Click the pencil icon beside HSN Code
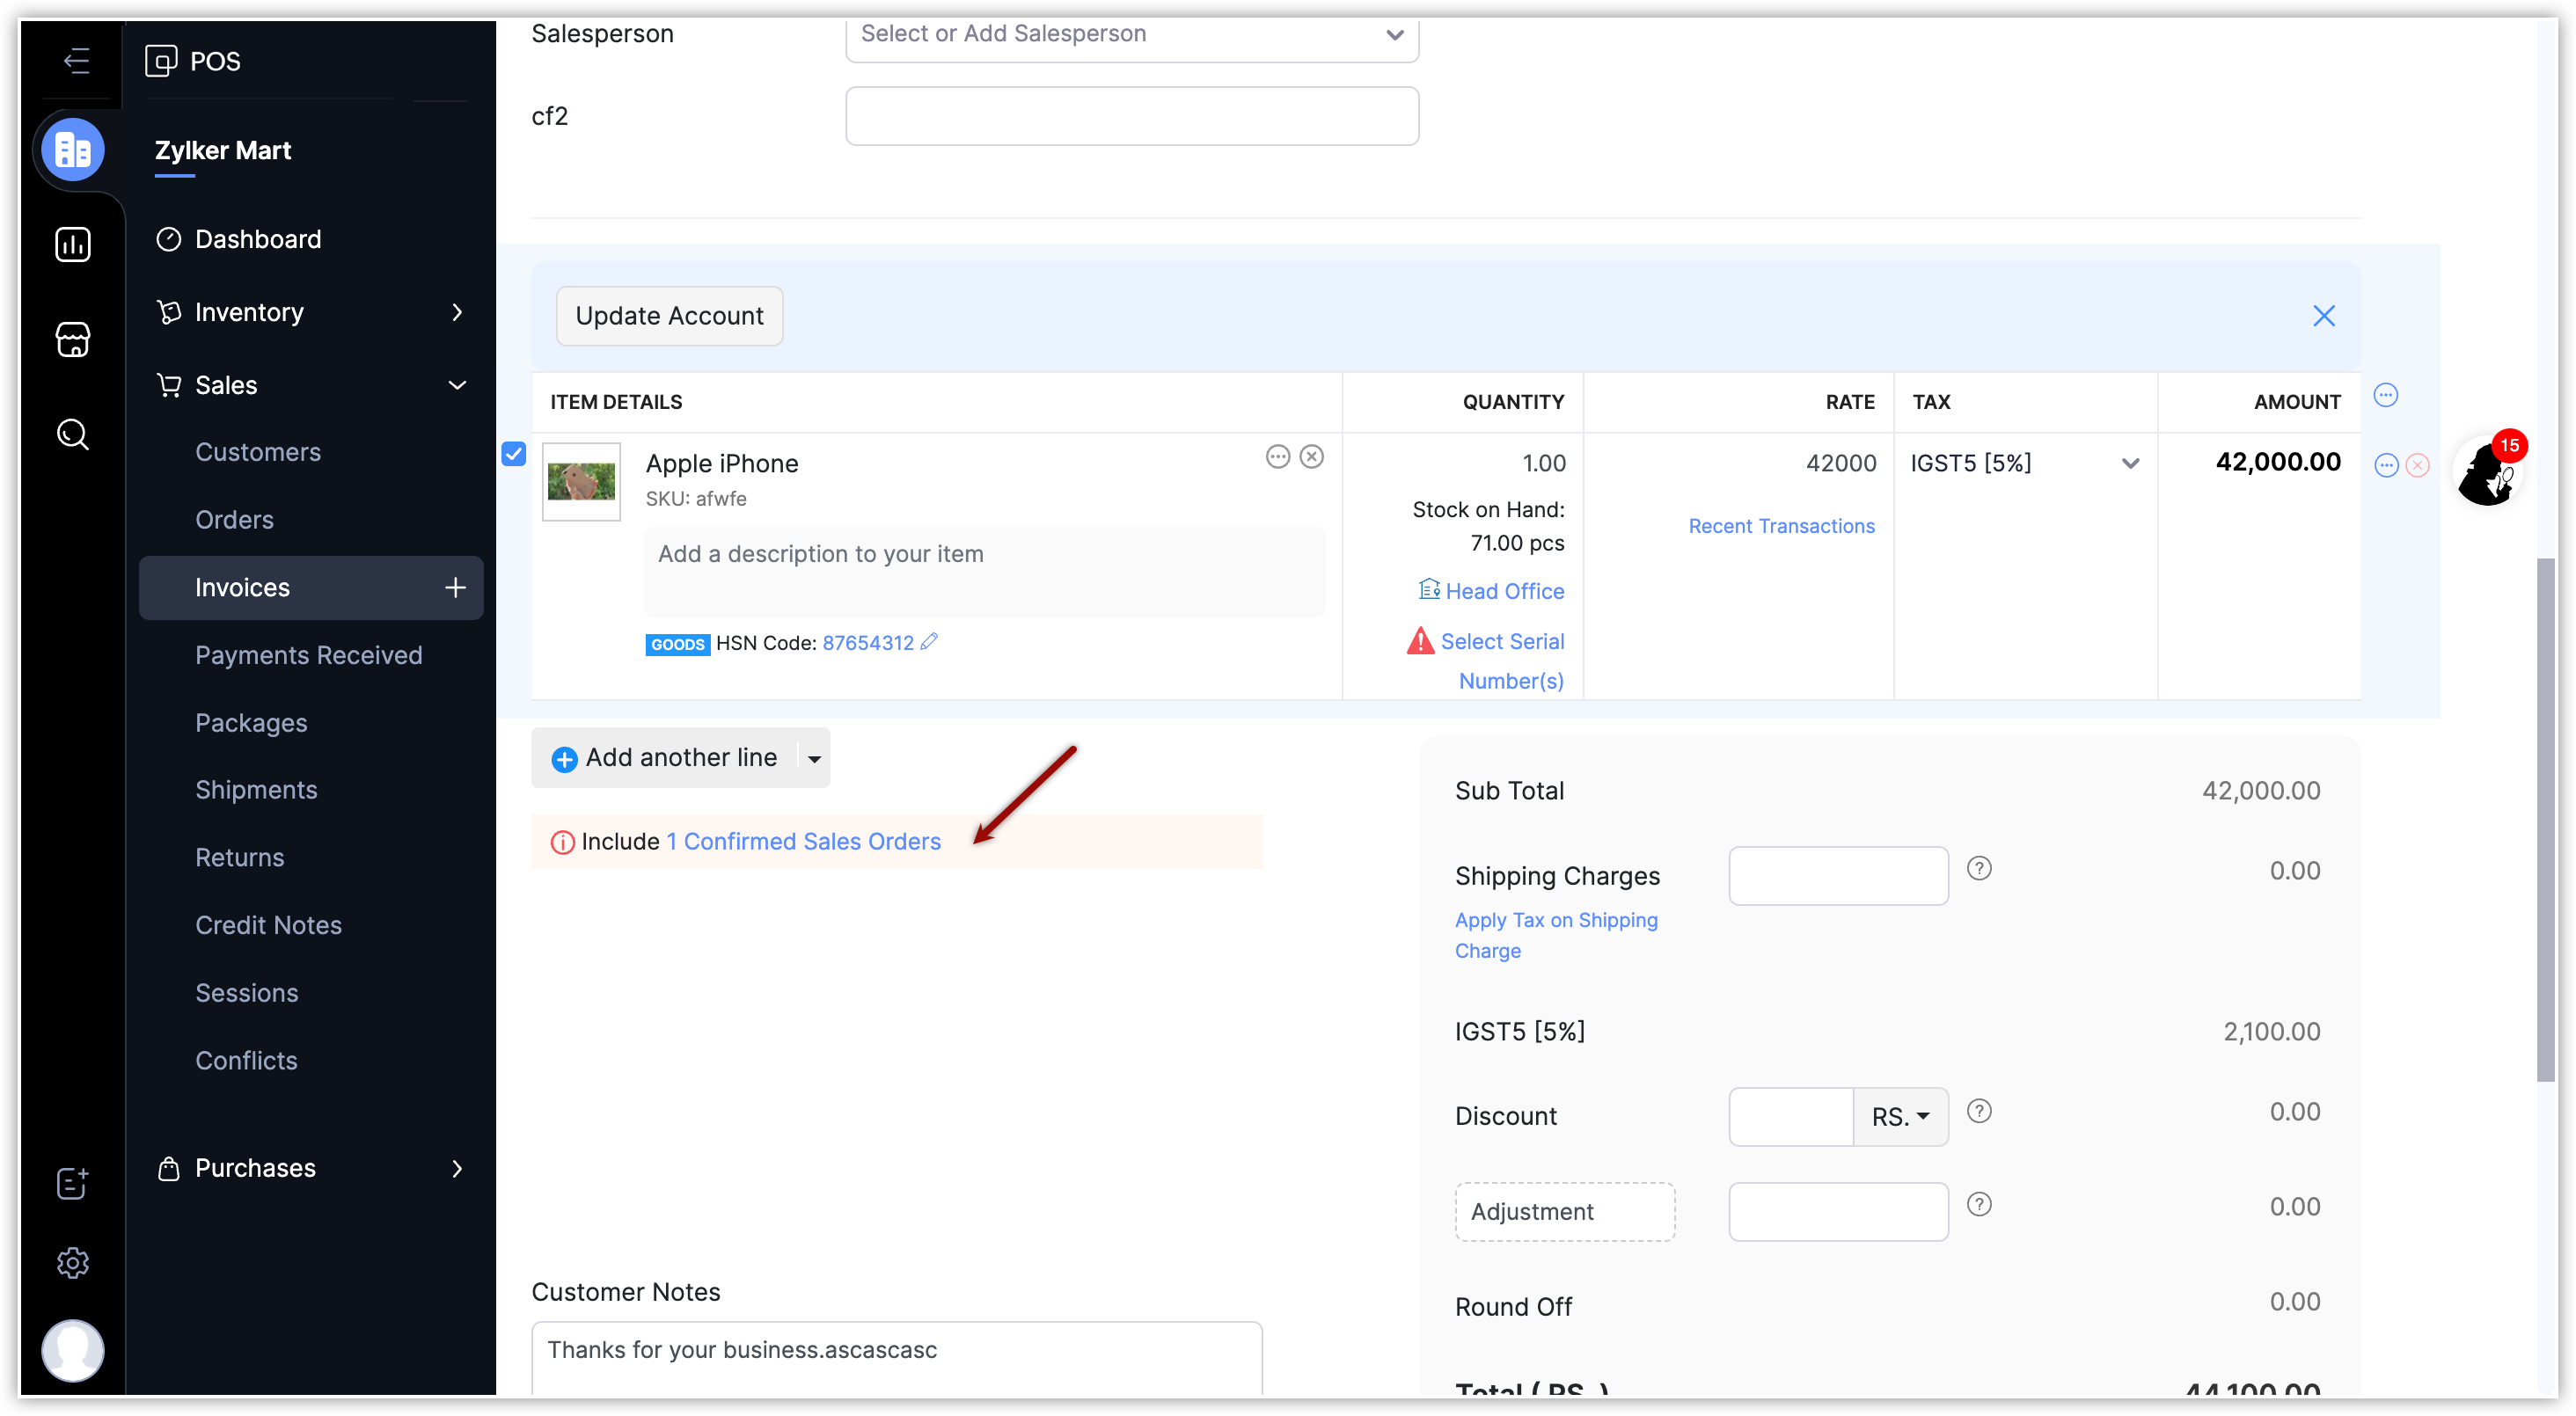The height and width of the screenshot is (1416, 2576). click(929, 642)
